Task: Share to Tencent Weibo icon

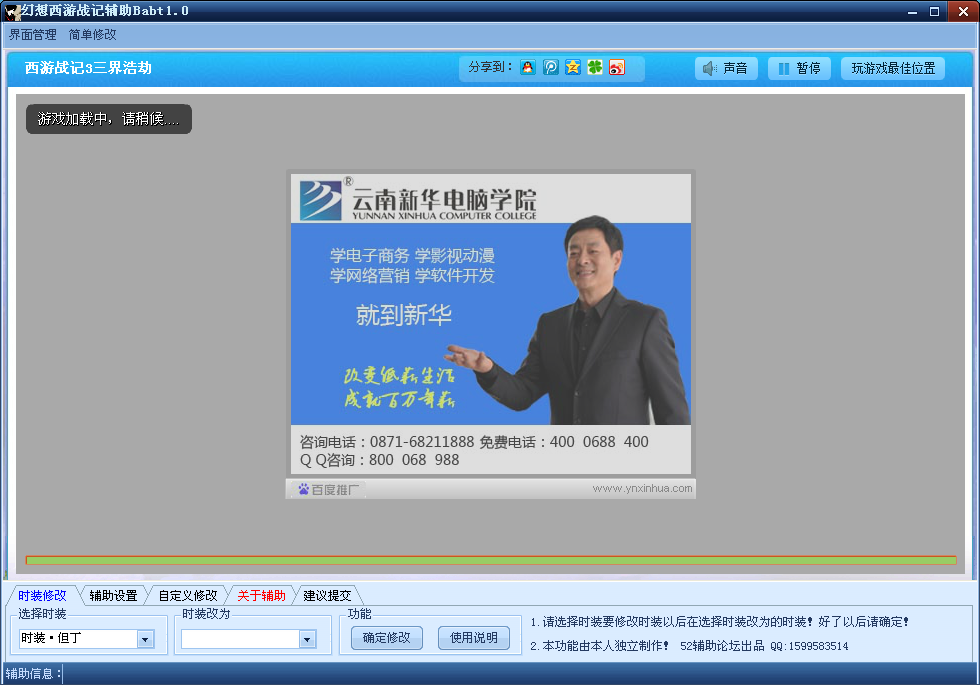Action: tap(551, 68)
